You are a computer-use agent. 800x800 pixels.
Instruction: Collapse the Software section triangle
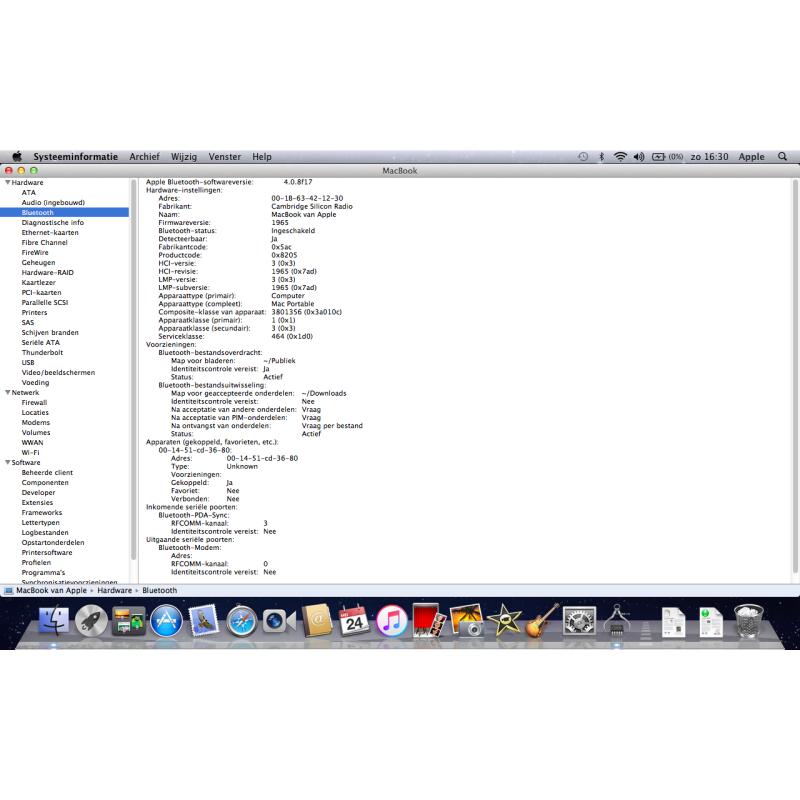tap(8, 462)
